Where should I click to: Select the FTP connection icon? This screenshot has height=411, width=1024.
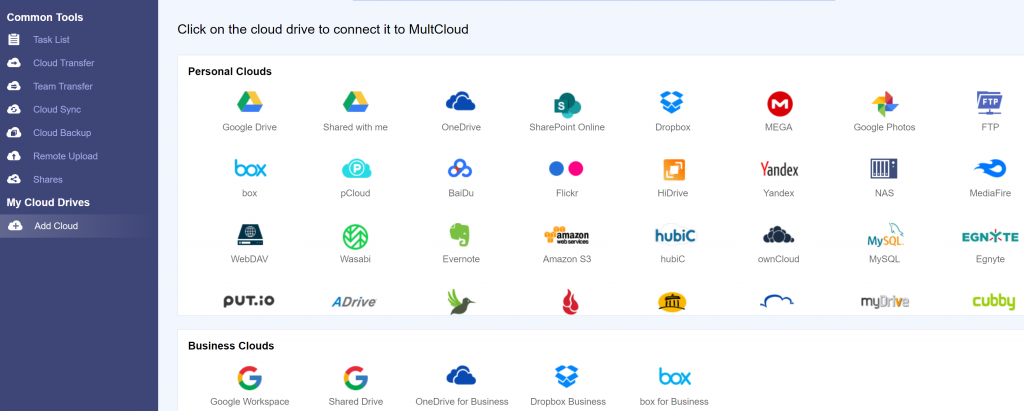990,103
